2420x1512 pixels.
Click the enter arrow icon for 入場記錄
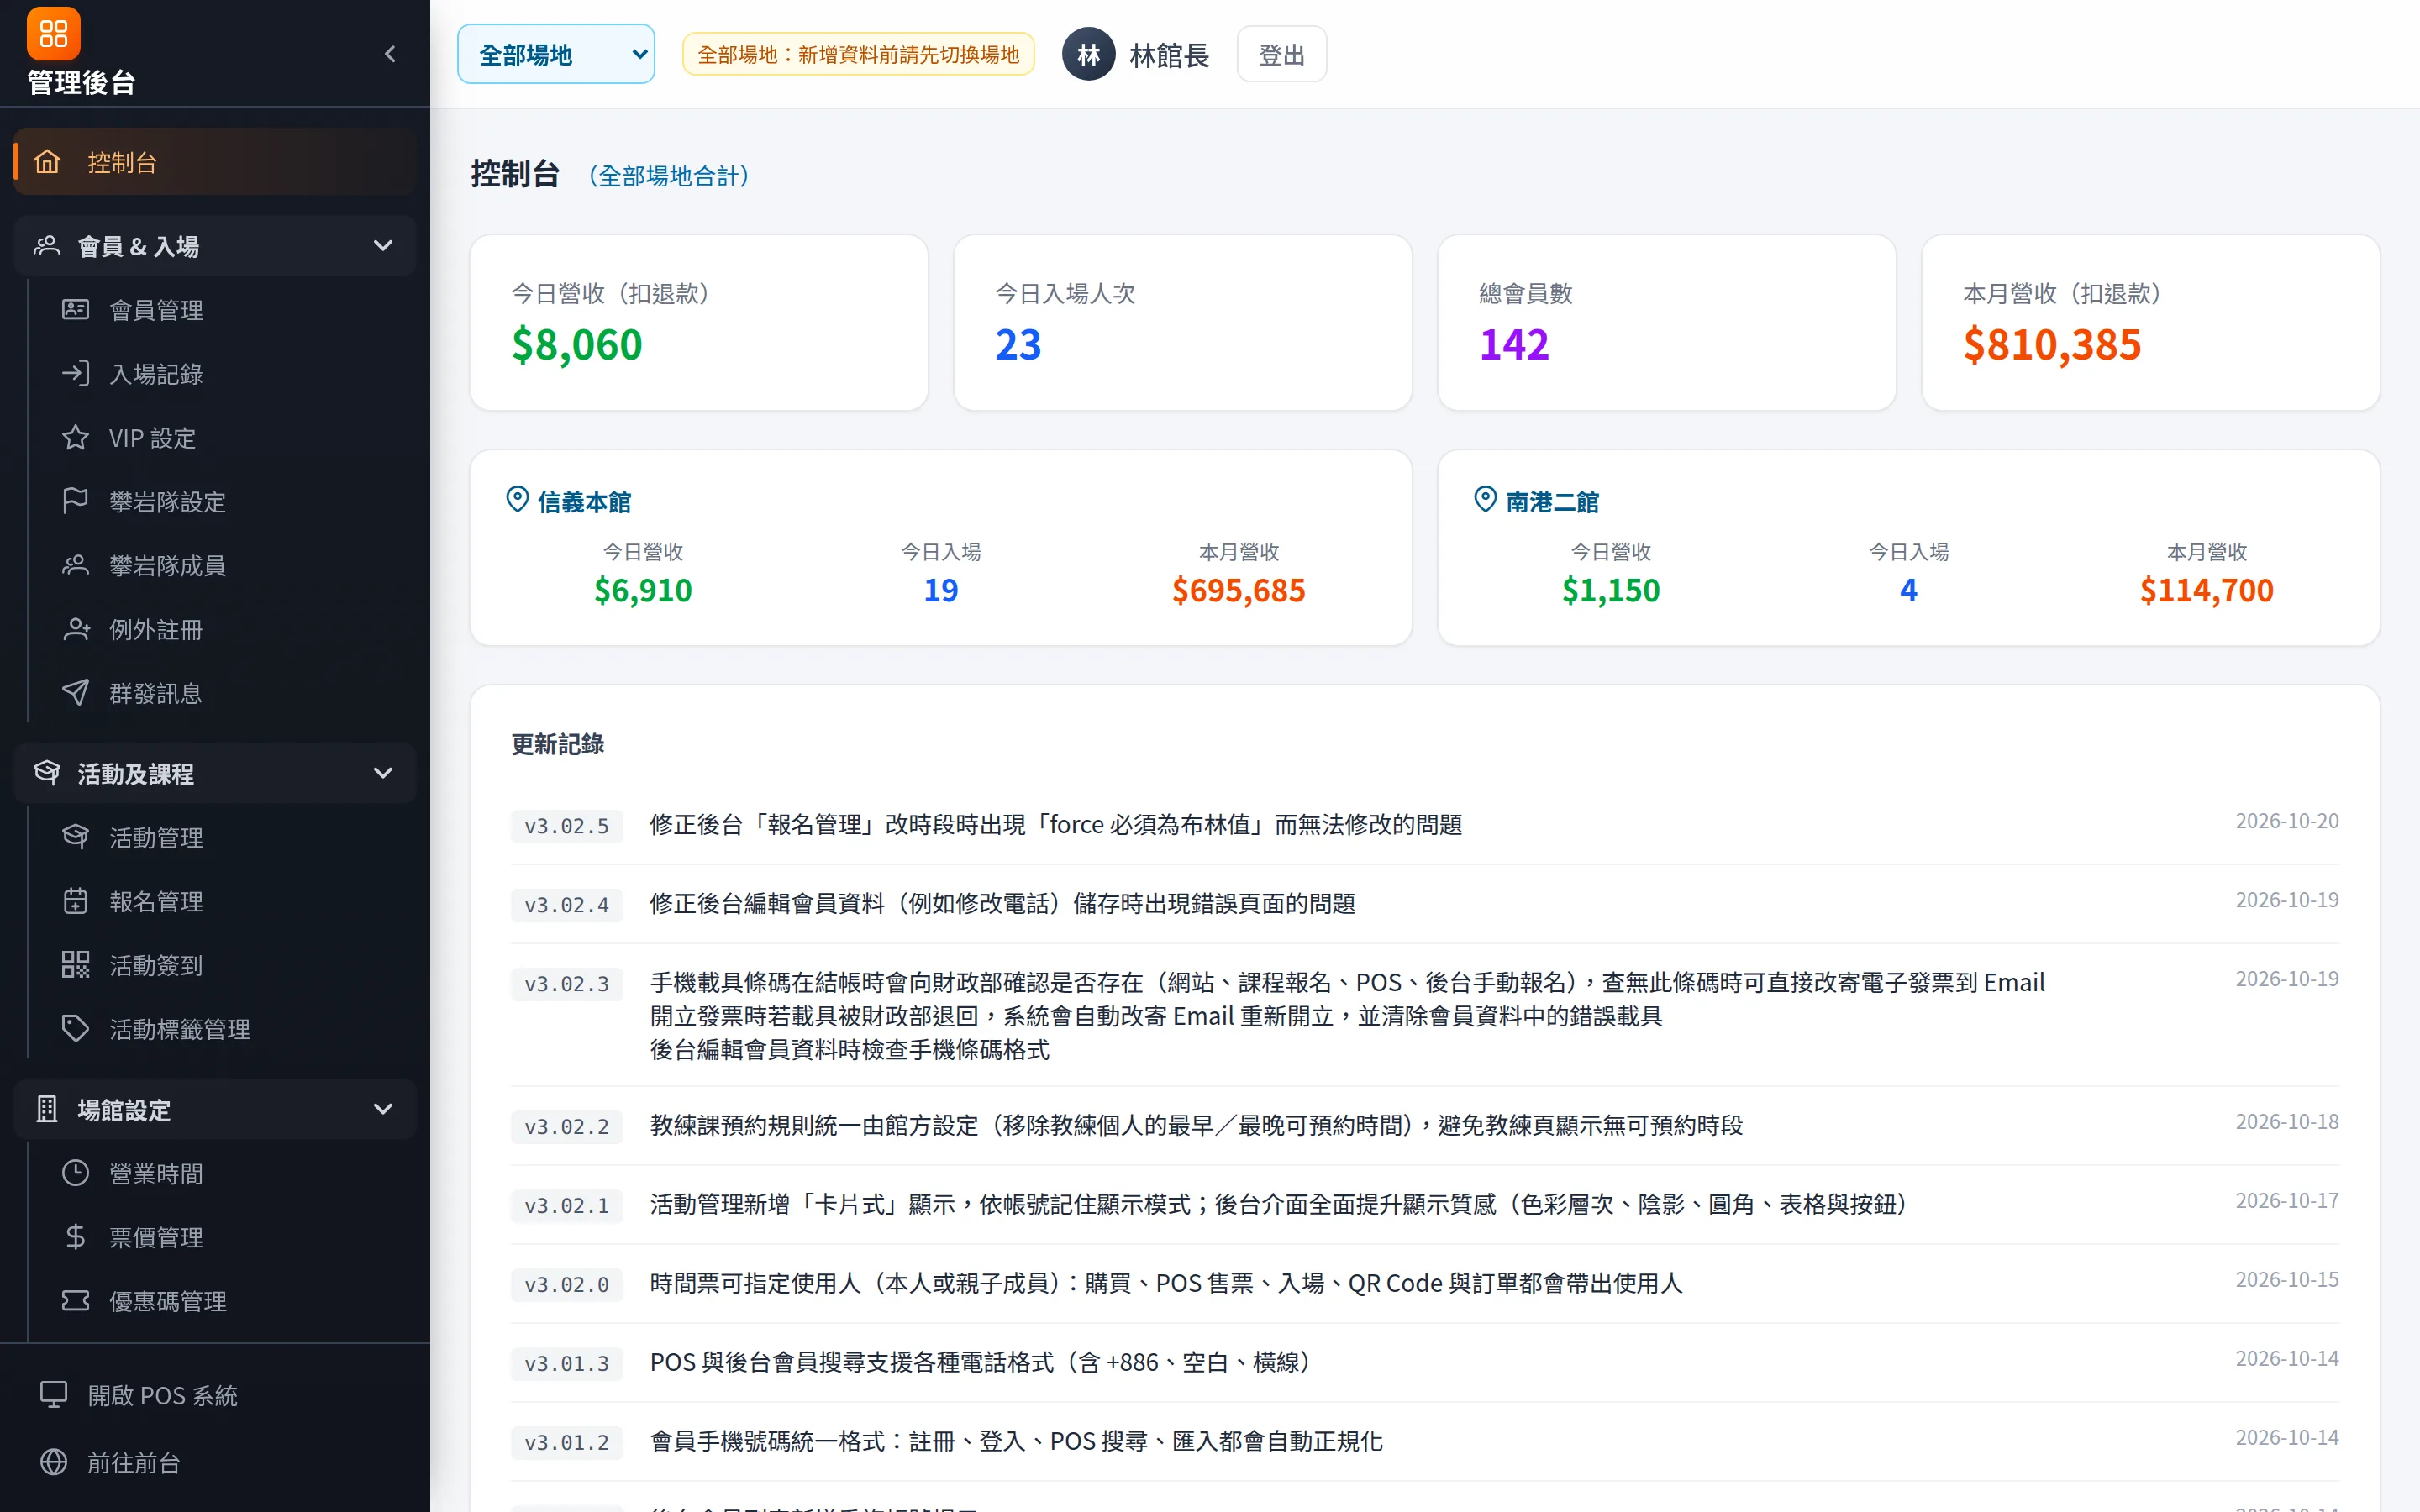pyautogui.click(x=75, y=374)
